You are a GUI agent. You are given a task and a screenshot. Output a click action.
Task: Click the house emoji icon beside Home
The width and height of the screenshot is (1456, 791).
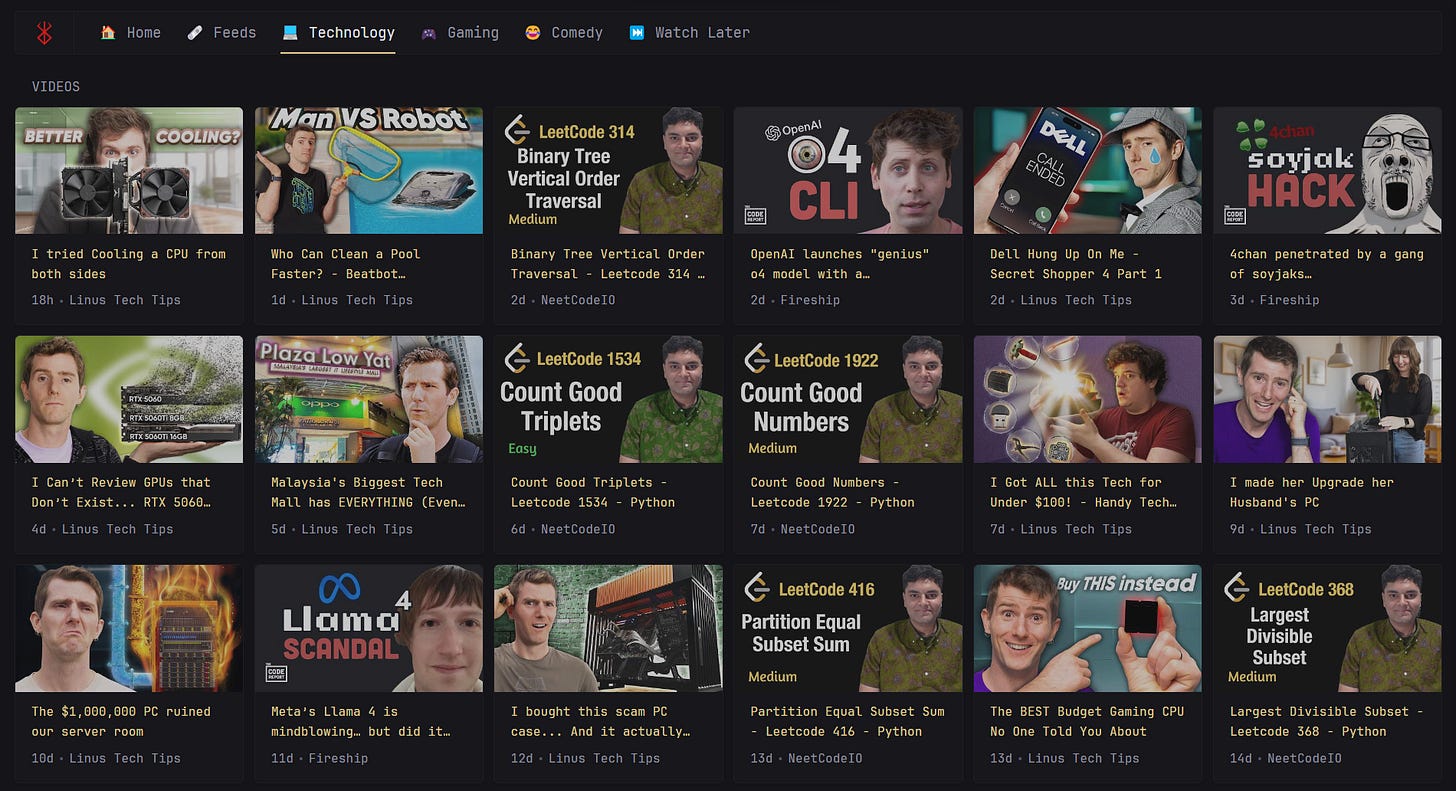point(108,33)
